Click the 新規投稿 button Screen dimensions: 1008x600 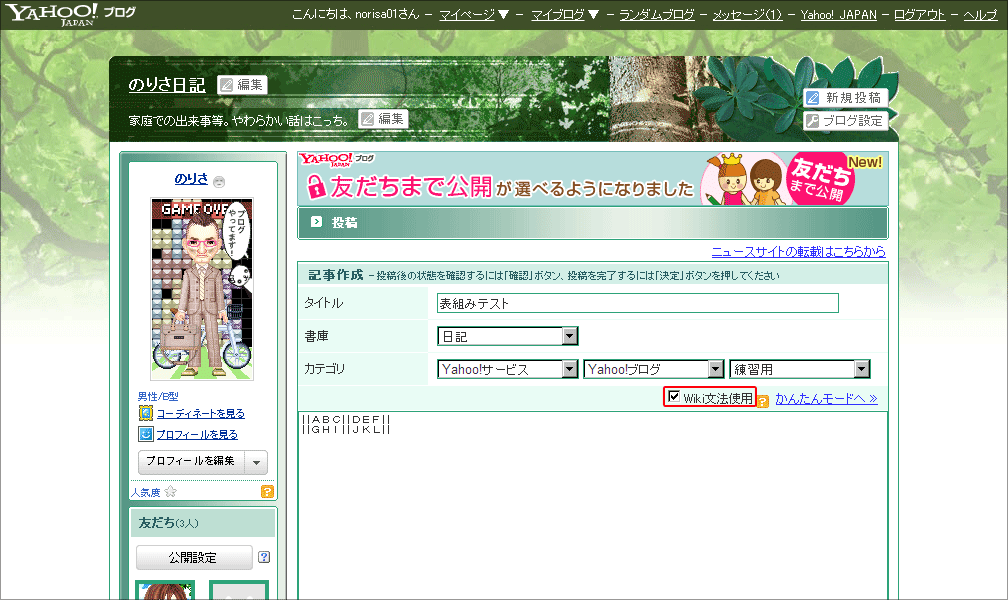click(x=845, y=98)
